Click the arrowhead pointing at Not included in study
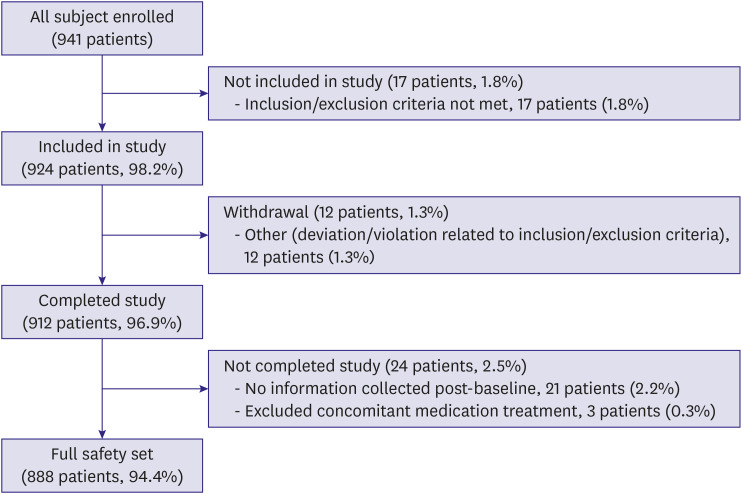Screen dimensions: 742x494 point(203,96)
